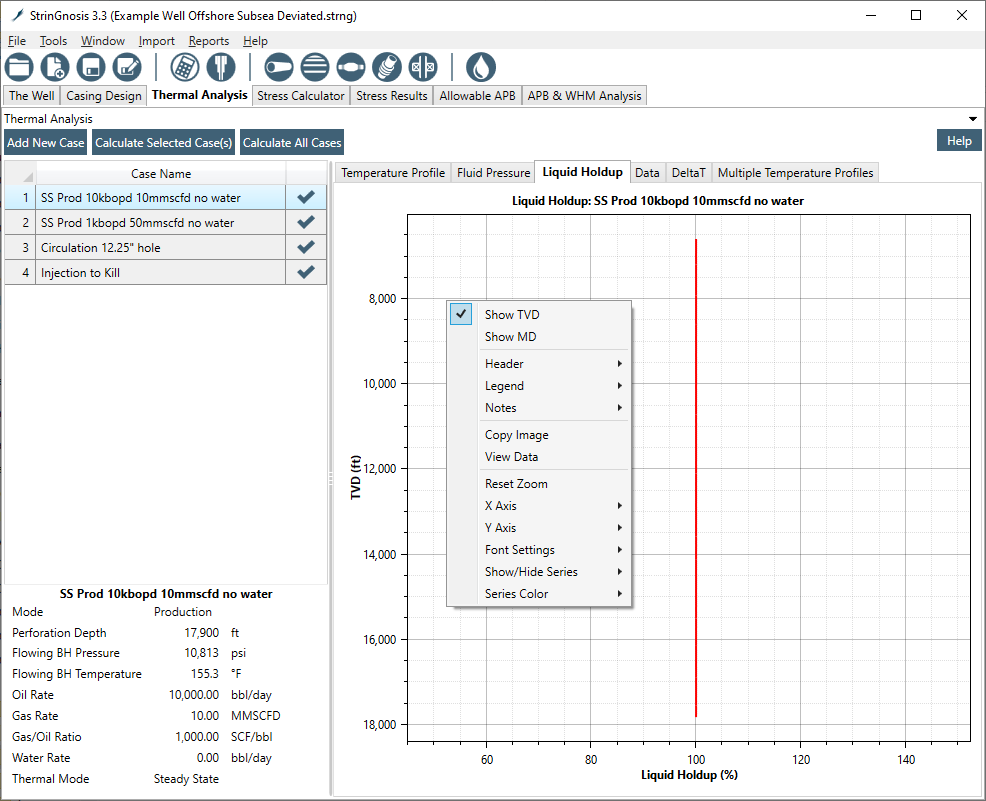The width and height of the screenshot is (986, 801).
Task: Click the fluid droplet toolbar icon
Action: pos(481,67)
